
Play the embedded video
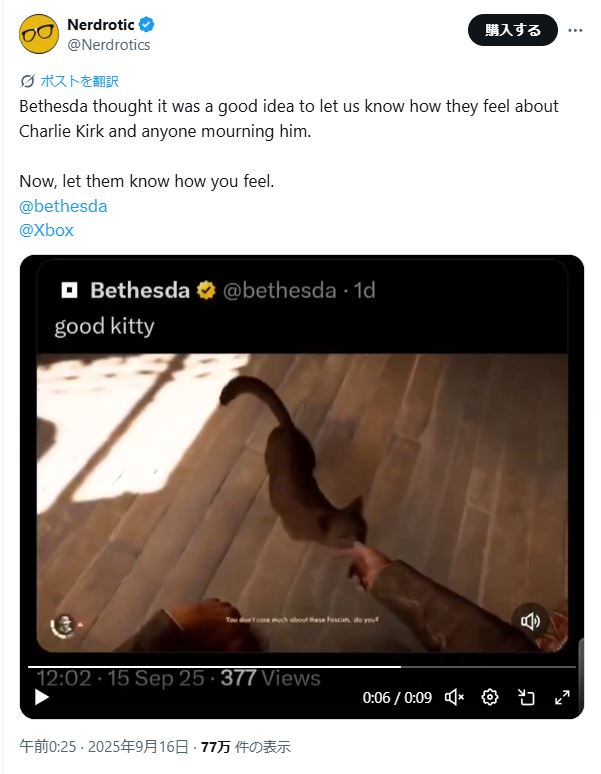pyautogui.click(x=42, y=697)
